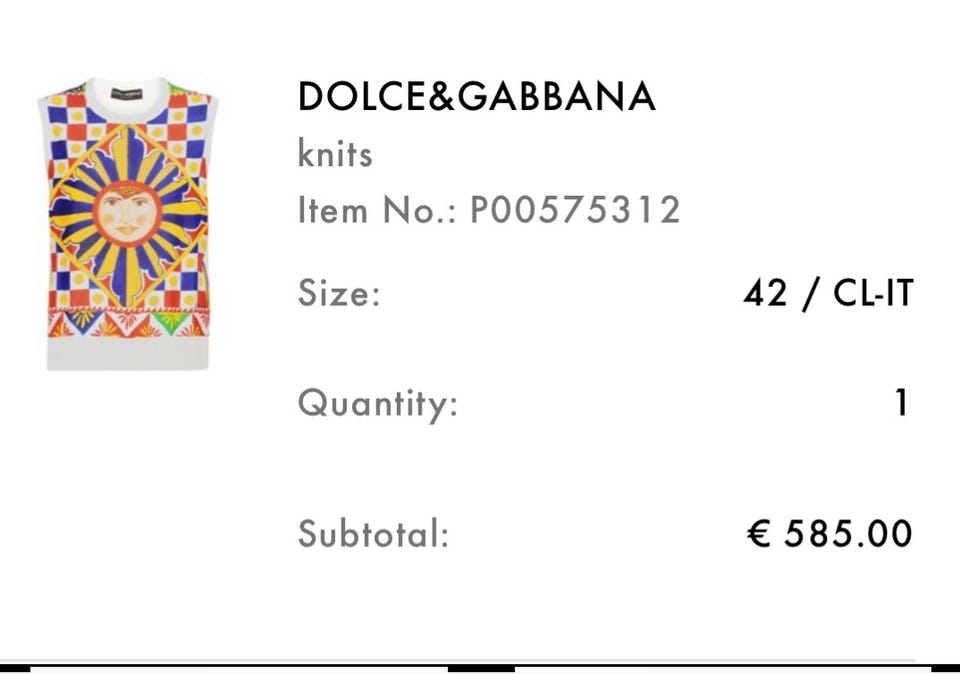Select item number P00575312
This screenshot has height=674, width=960.
575,210
